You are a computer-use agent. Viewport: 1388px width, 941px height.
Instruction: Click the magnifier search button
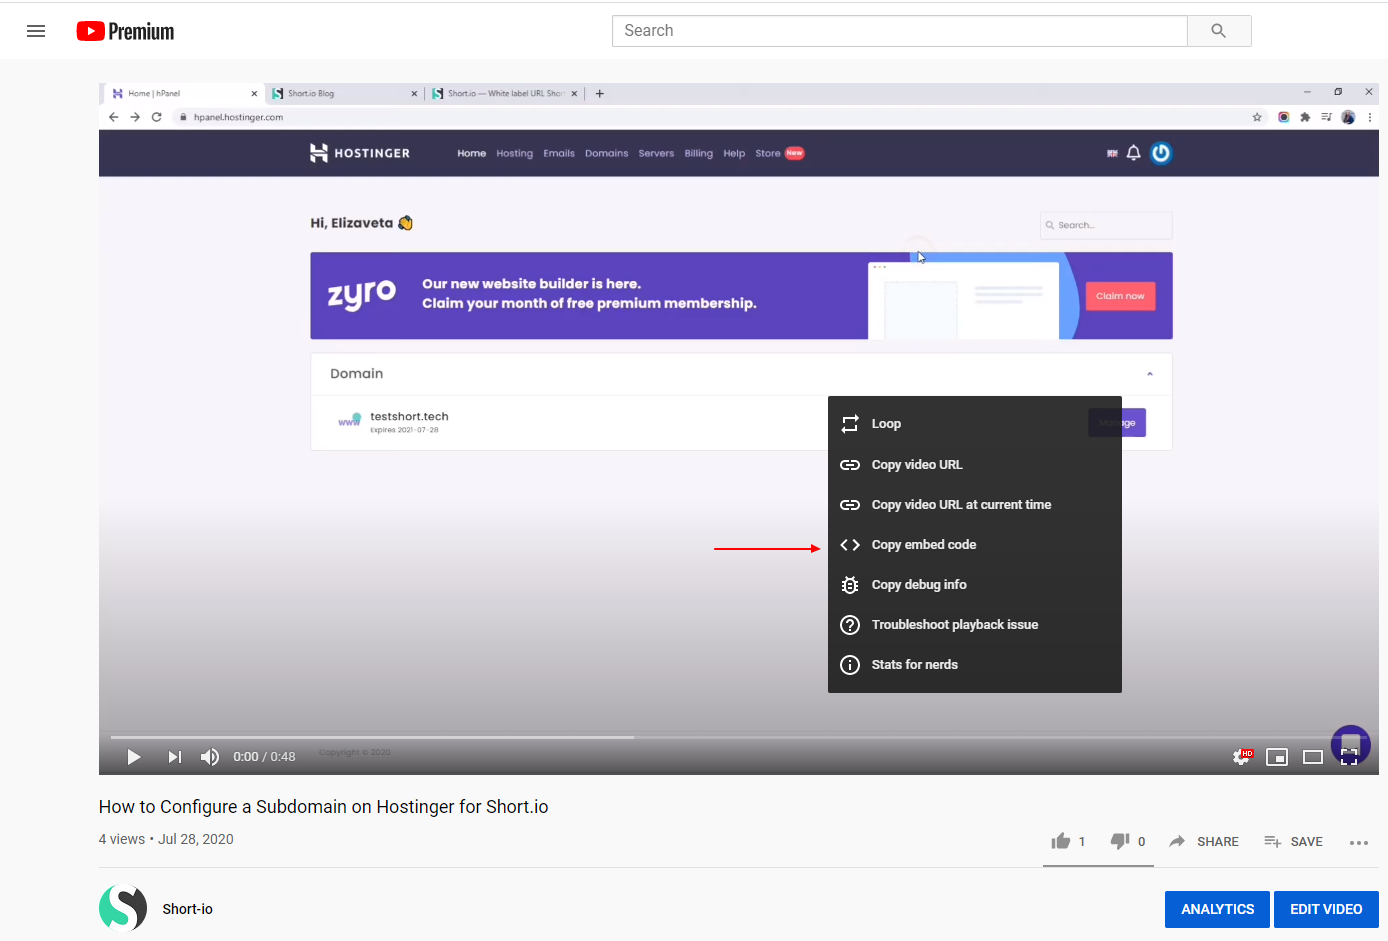click(1218, 31)
